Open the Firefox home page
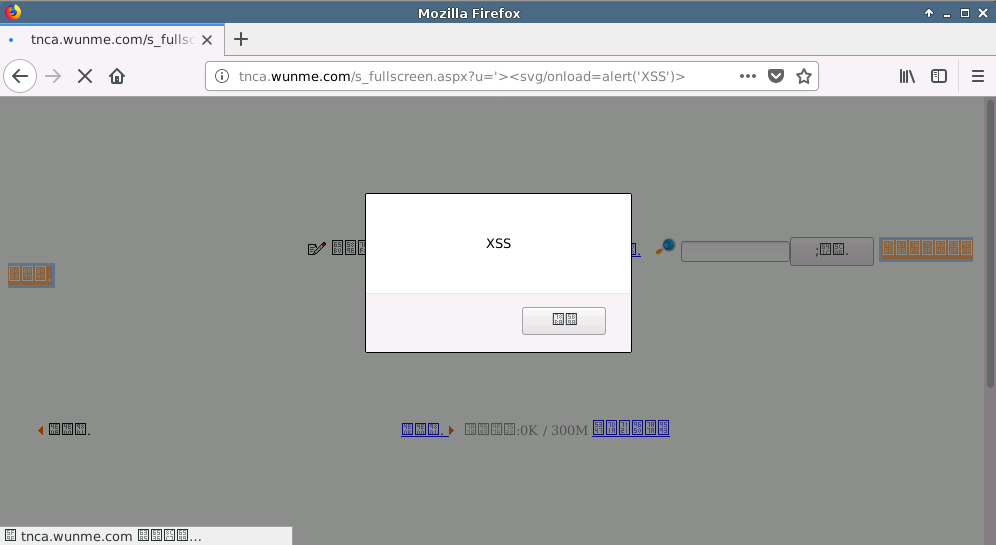 pyautogui.click(x=117, y=76)
